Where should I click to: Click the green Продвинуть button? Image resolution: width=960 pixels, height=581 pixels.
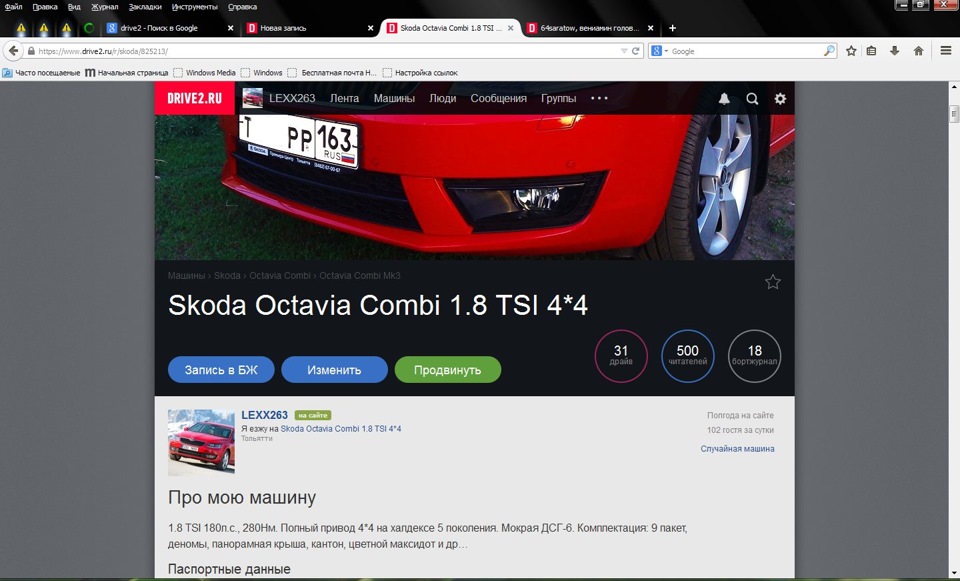click(447, 369)
